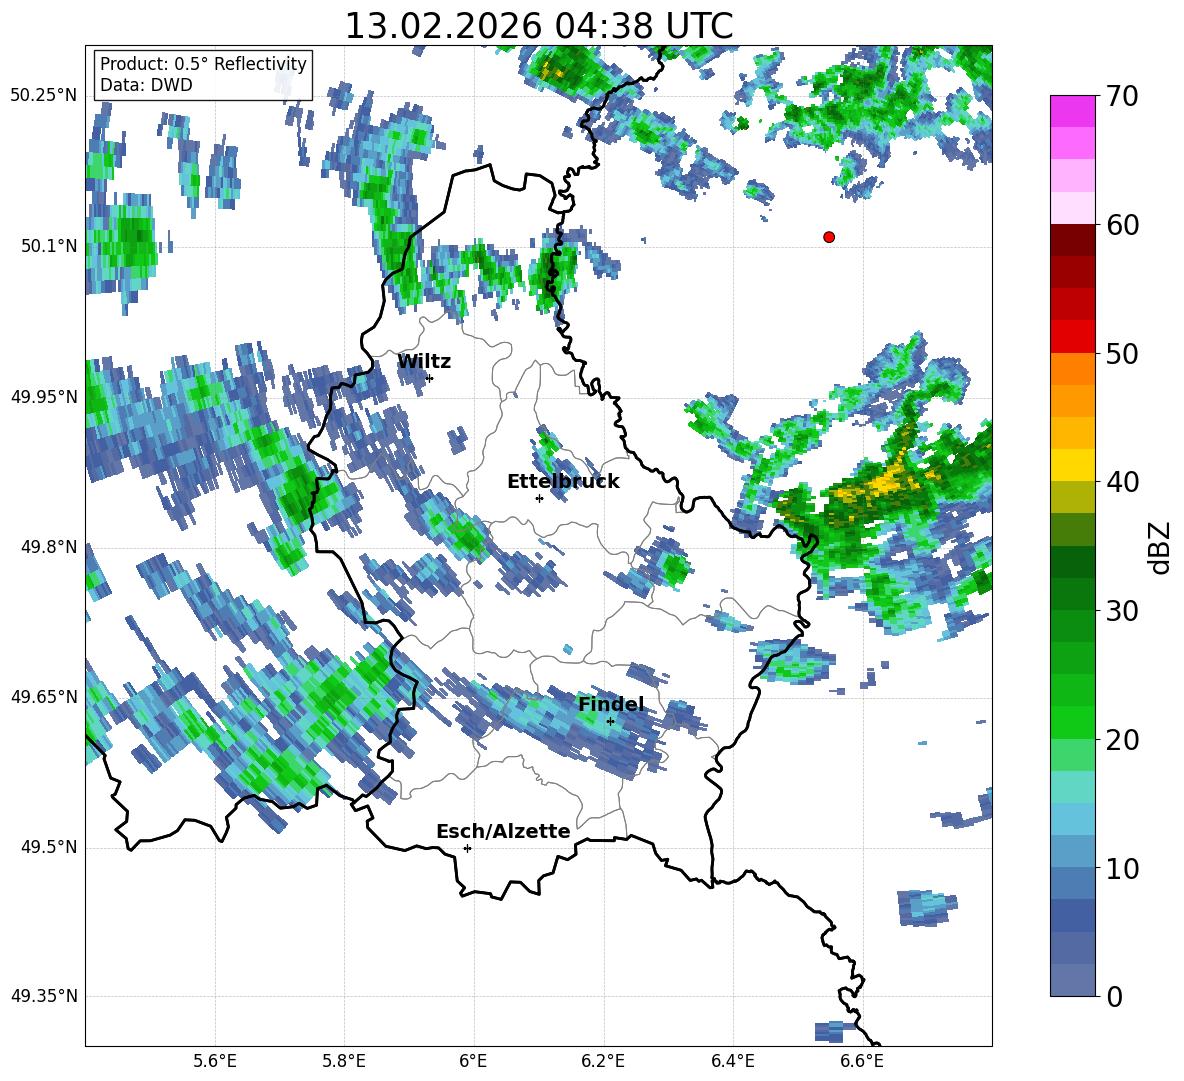Click the 49.35°N latitude tick label
The image size is (1184, 1081).
[44, 996]
